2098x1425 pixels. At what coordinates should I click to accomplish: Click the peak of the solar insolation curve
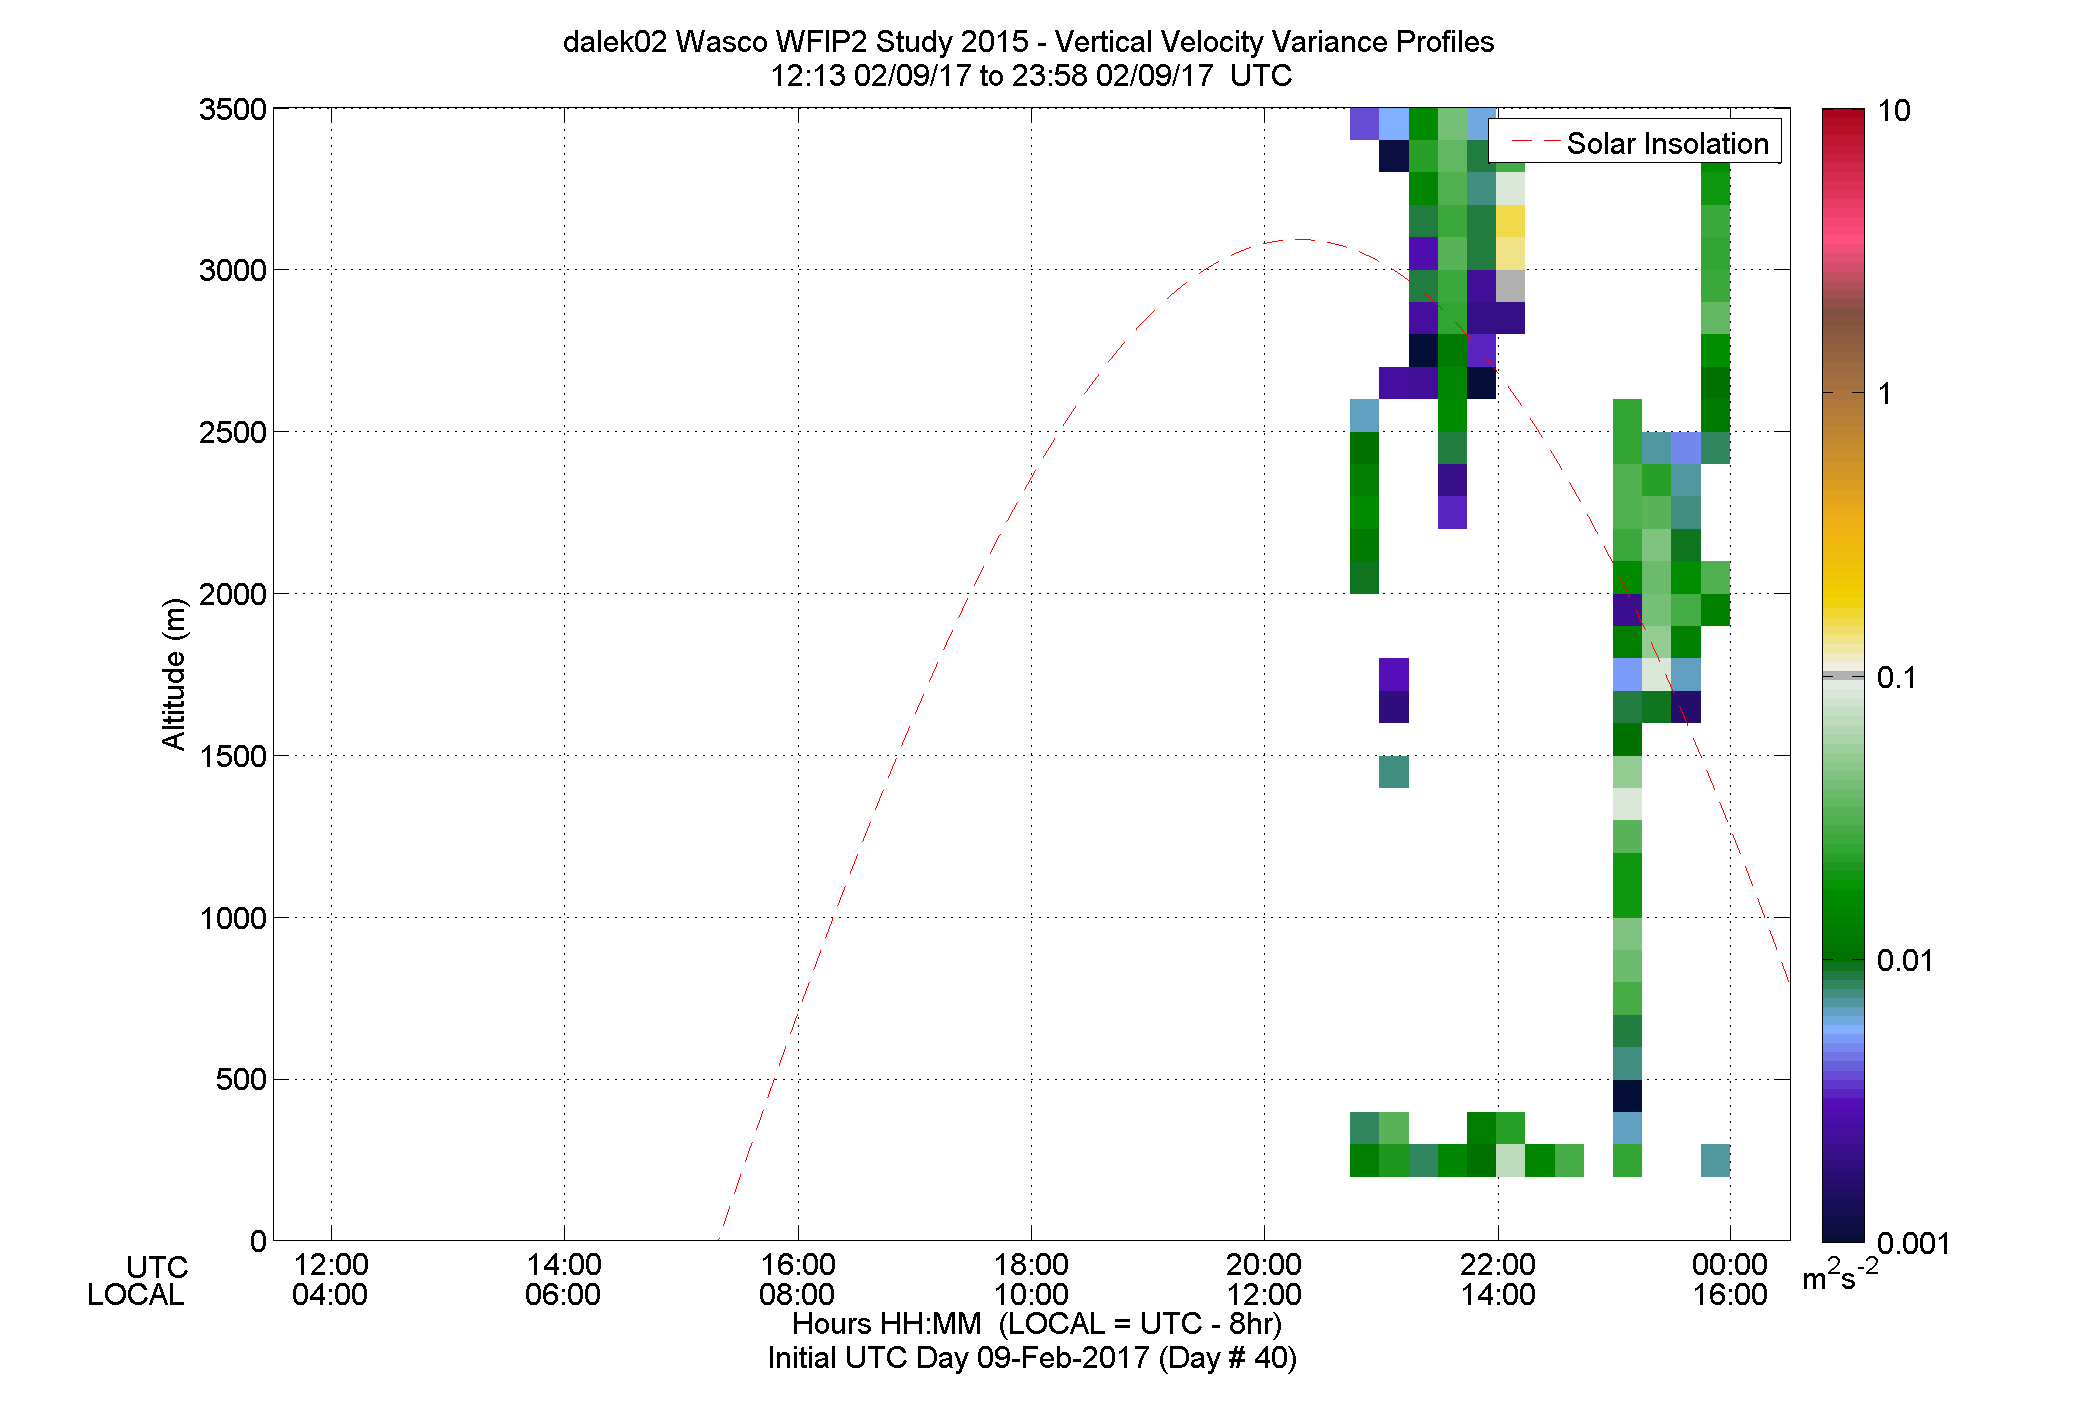coord(1298,239)
